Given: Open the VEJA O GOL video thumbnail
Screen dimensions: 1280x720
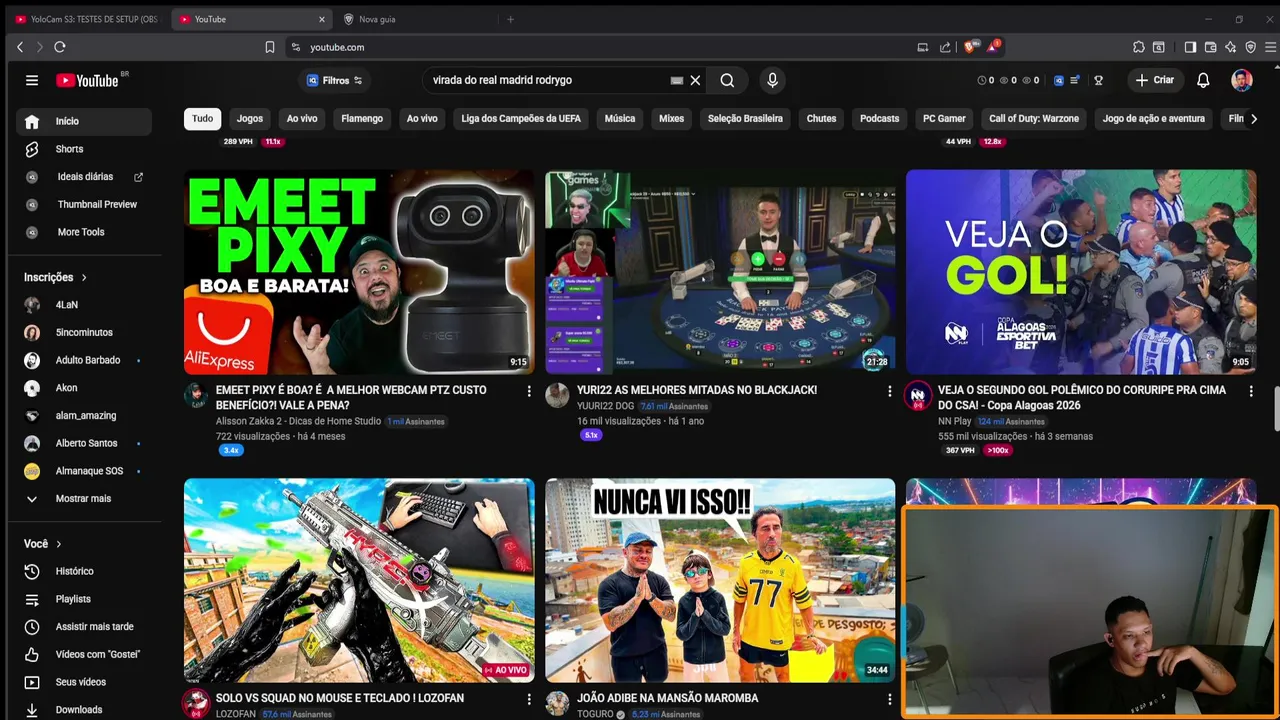Looking at the screenshot, I should [1081, 272].
